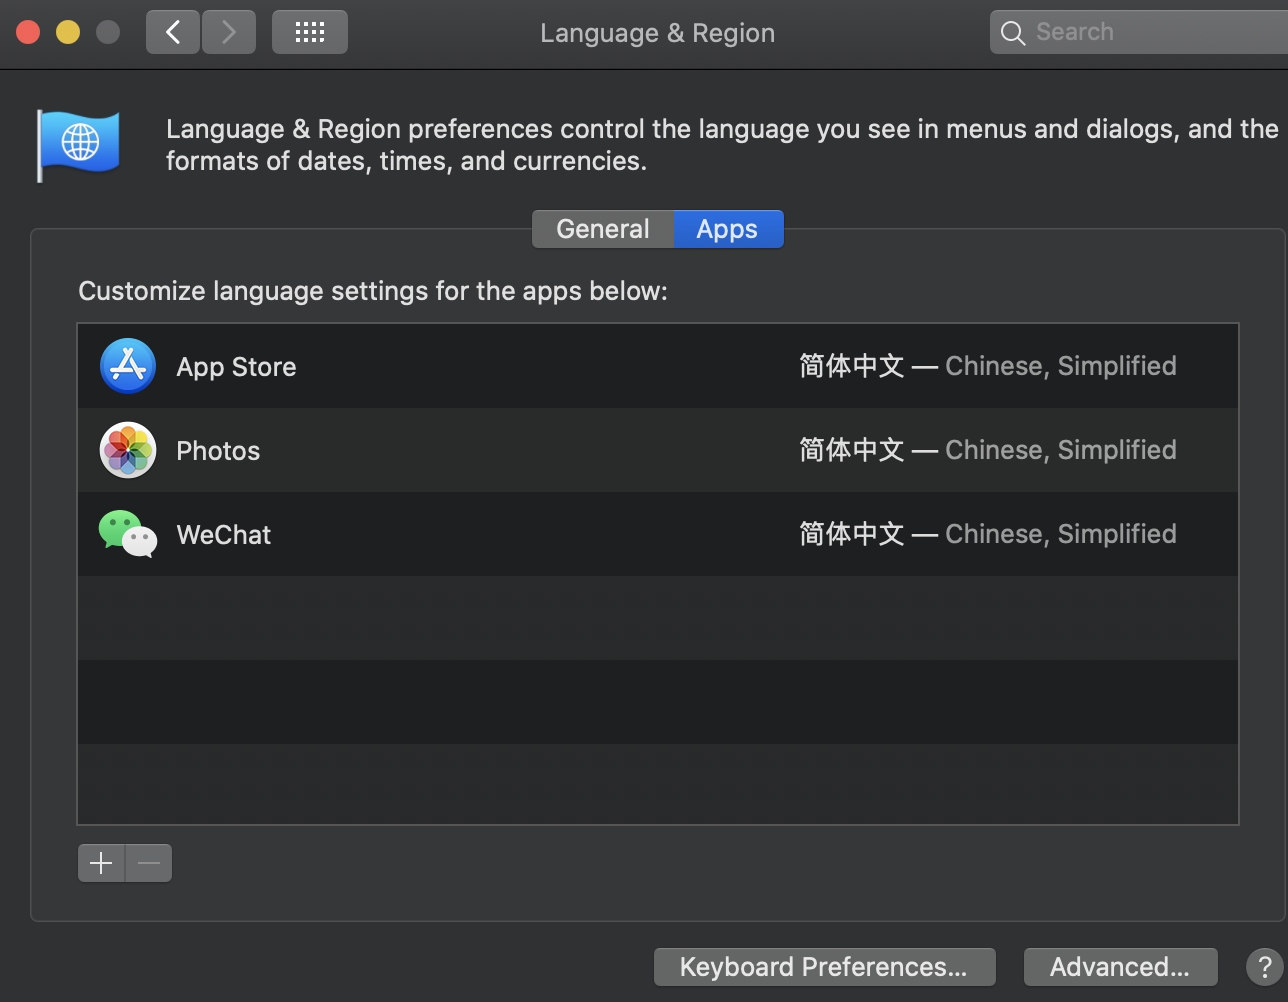Open App Store language dropdown
The image size is (1288, 1002).
(987, 366)
